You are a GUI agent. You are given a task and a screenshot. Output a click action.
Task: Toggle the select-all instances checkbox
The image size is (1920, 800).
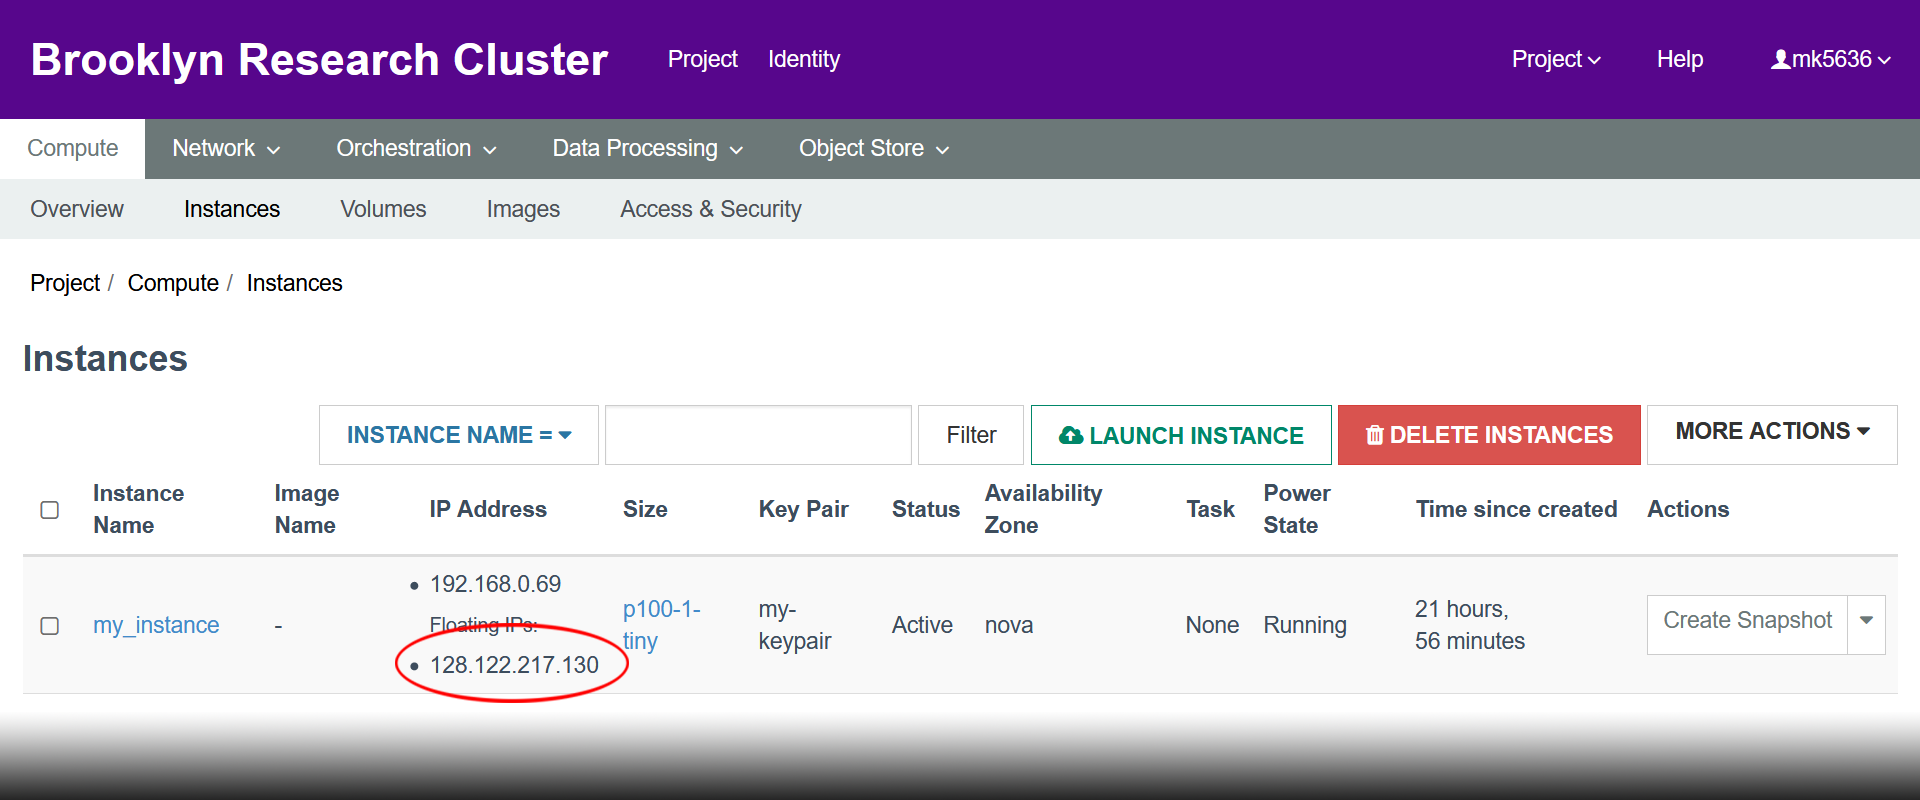coord(50,510)
